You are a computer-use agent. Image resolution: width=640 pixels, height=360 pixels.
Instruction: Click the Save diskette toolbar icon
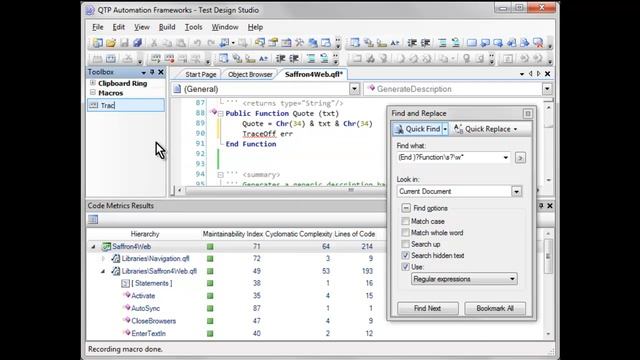[124, 43]
